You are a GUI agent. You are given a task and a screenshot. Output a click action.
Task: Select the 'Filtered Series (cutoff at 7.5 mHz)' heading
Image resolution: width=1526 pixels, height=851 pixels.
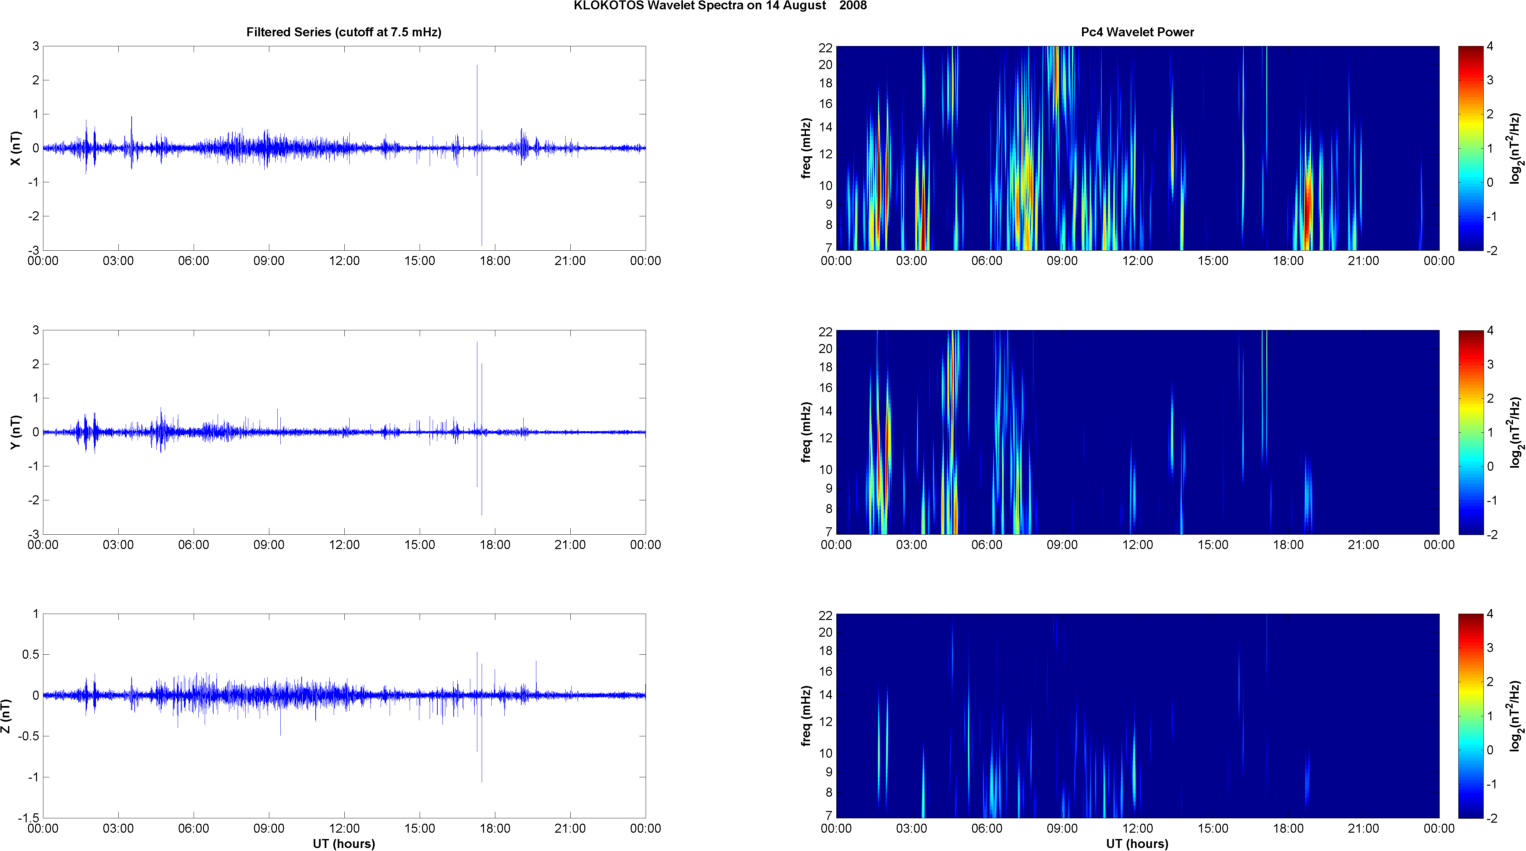tap(344, 32)
